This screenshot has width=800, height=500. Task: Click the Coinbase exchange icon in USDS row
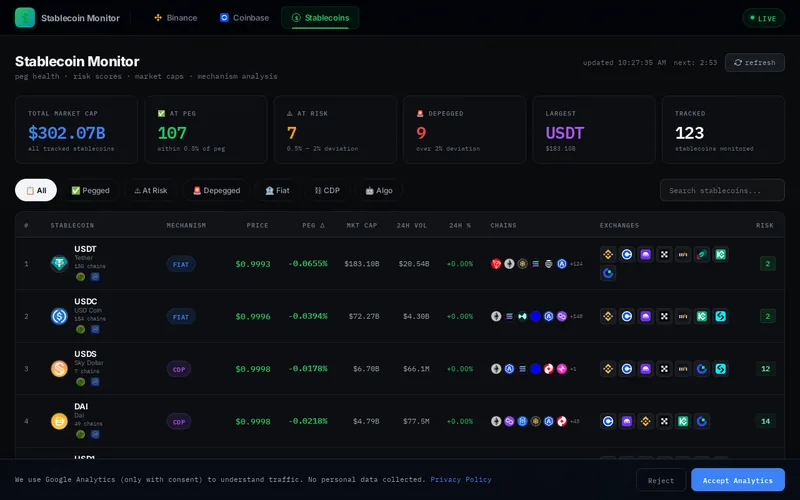pos(627,369)
